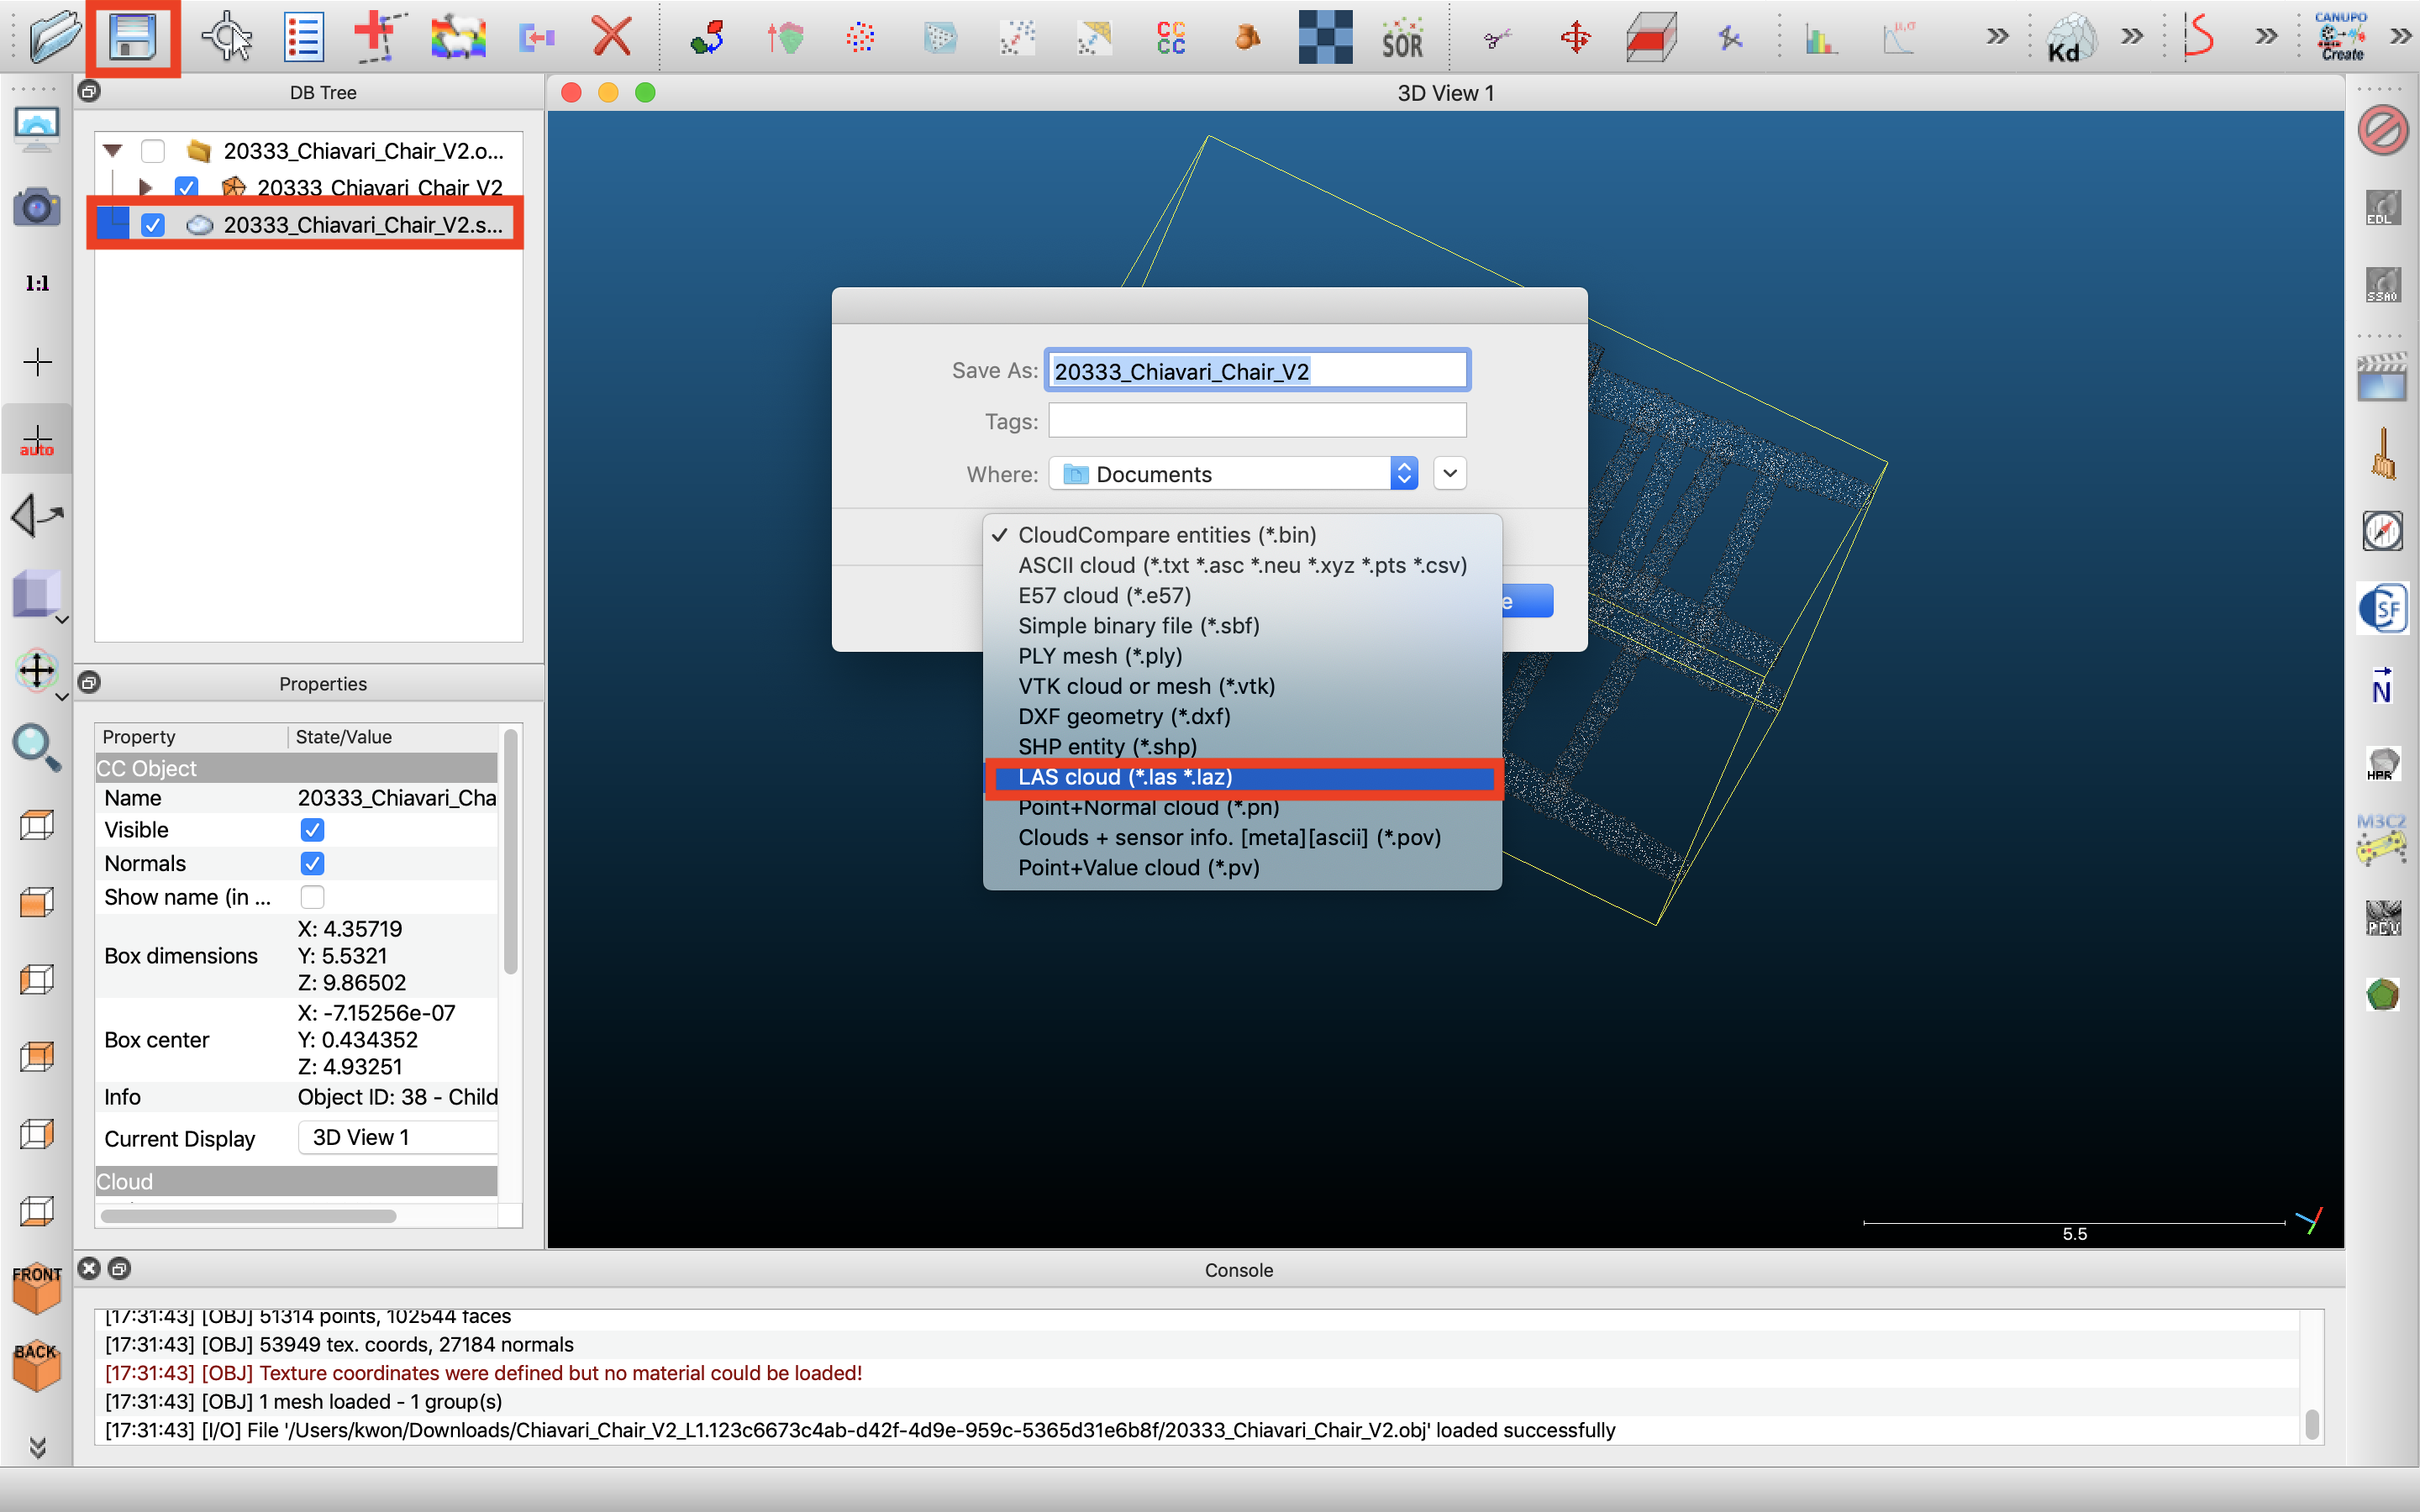This screenshot has width=2420, height=1512.
Task: Click the camera snapshot icon in sidebar
Action: 37,207
